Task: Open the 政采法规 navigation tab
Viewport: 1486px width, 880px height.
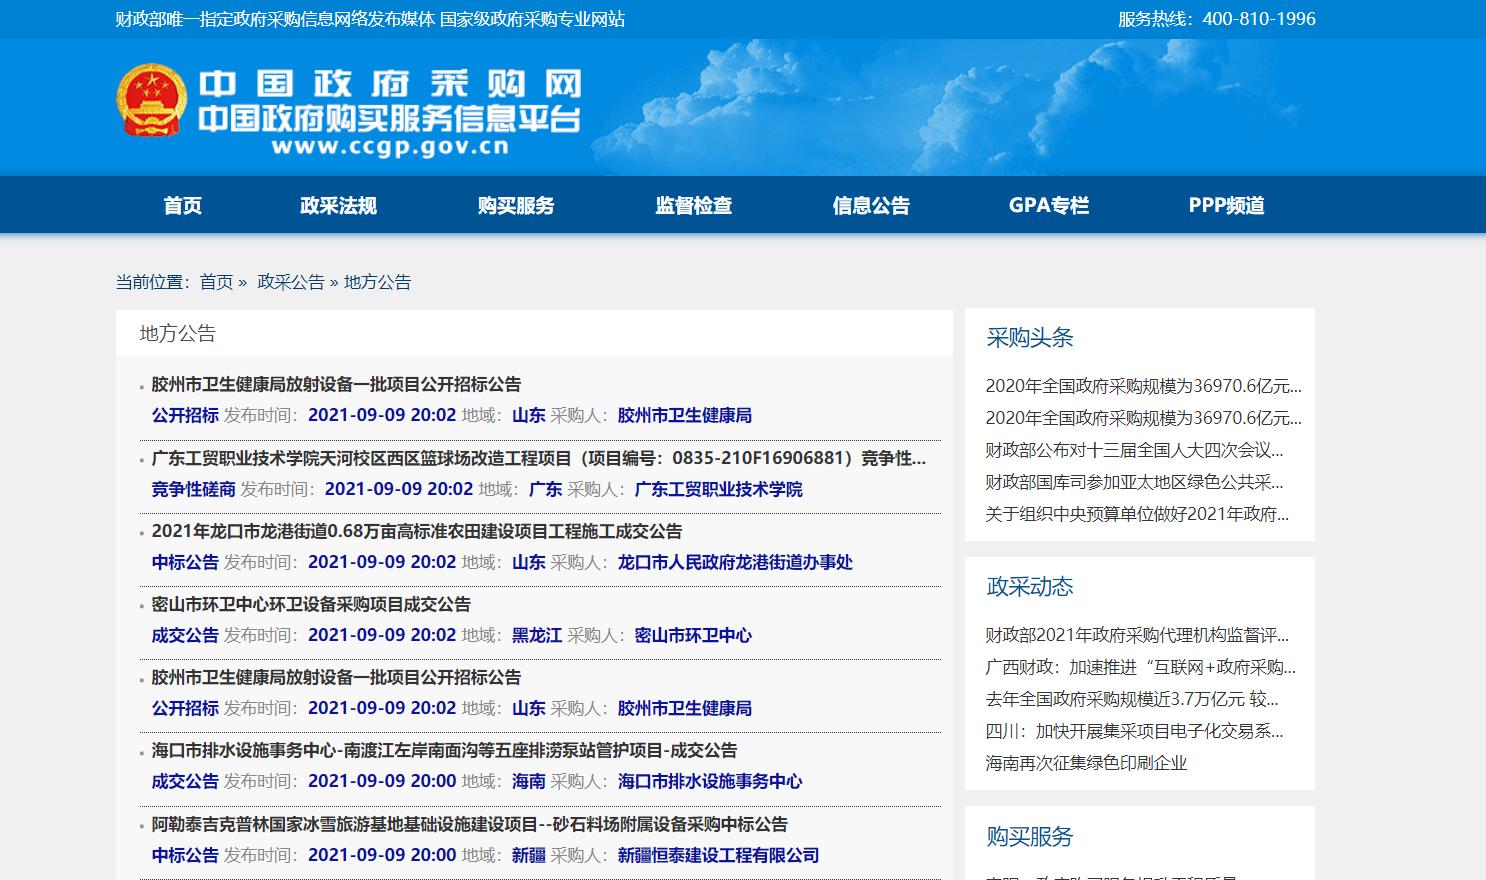Action: pyautogui.click(x=338, y=205)
